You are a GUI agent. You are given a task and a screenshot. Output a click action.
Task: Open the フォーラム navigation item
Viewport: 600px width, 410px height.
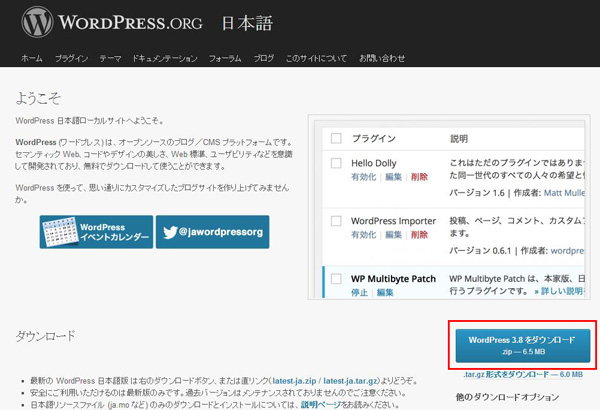click(225, 59)
